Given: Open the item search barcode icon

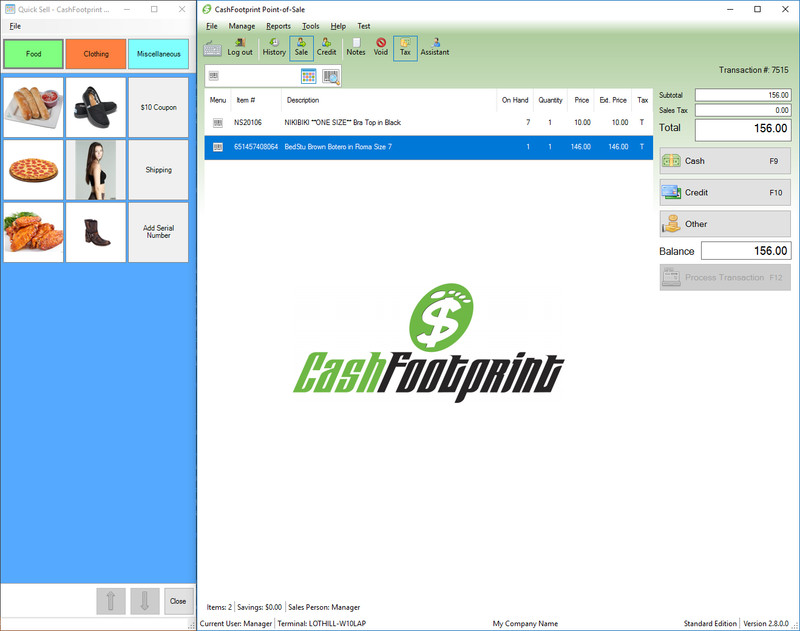Looking at the screenshot, I should (331, 77).
